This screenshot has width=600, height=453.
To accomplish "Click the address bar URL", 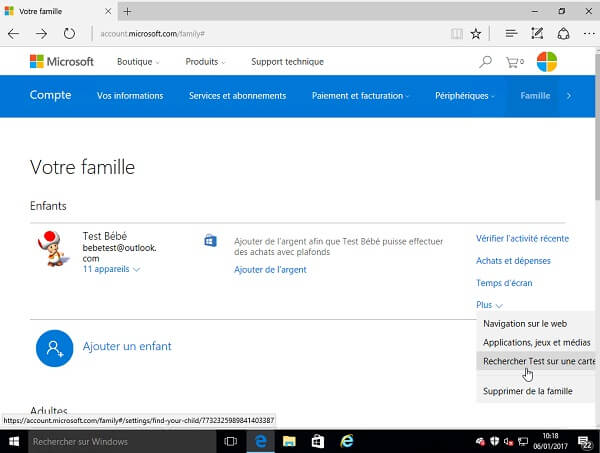I will (153, 34).
